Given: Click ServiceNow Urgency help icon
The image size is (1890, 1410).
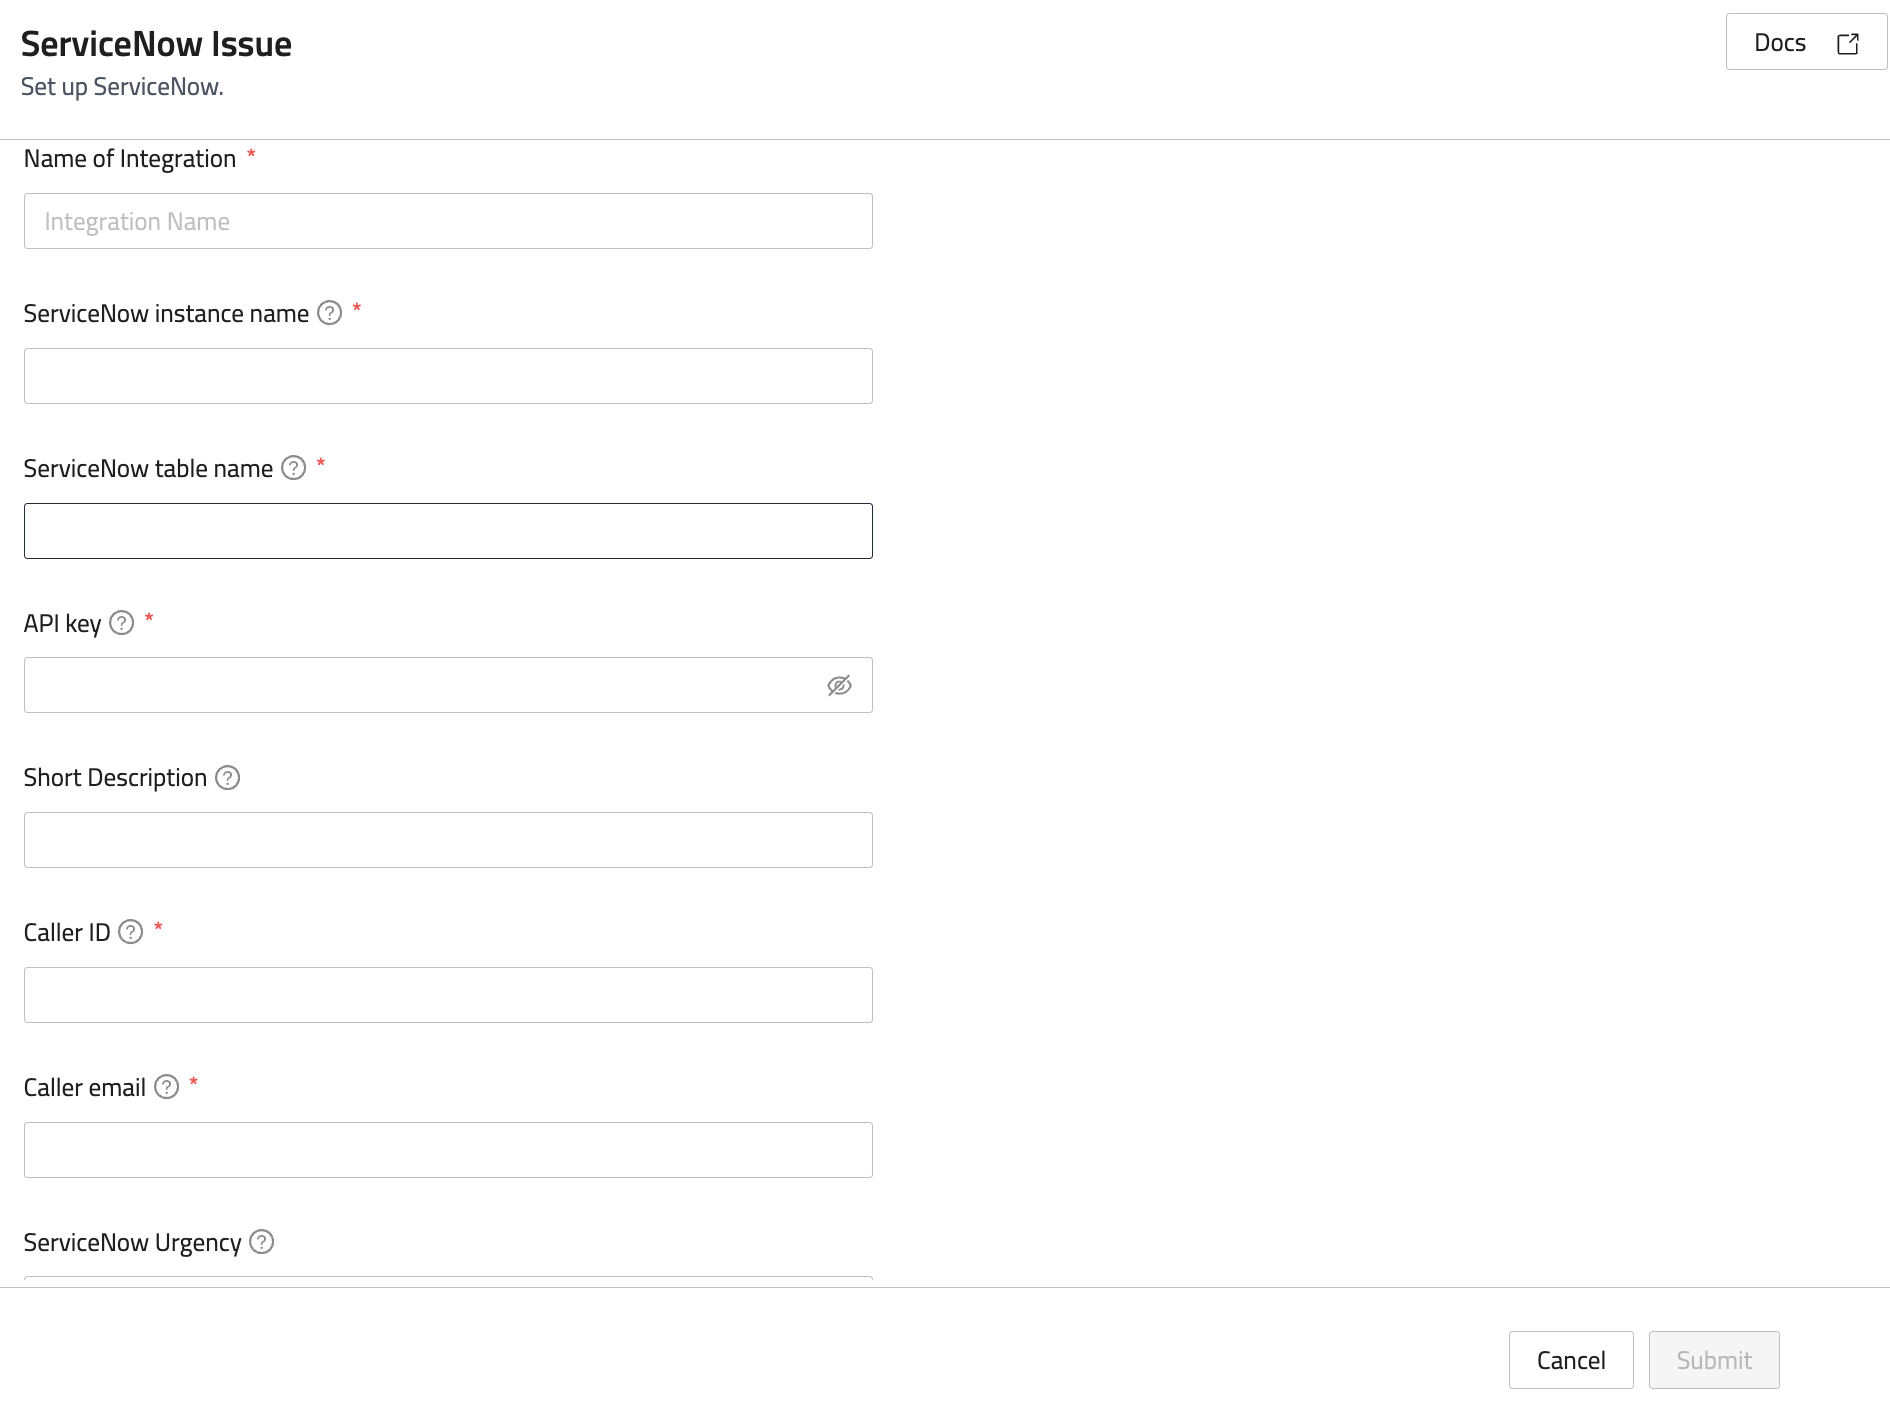Looking at the screenshot, I should (262, 1242).
